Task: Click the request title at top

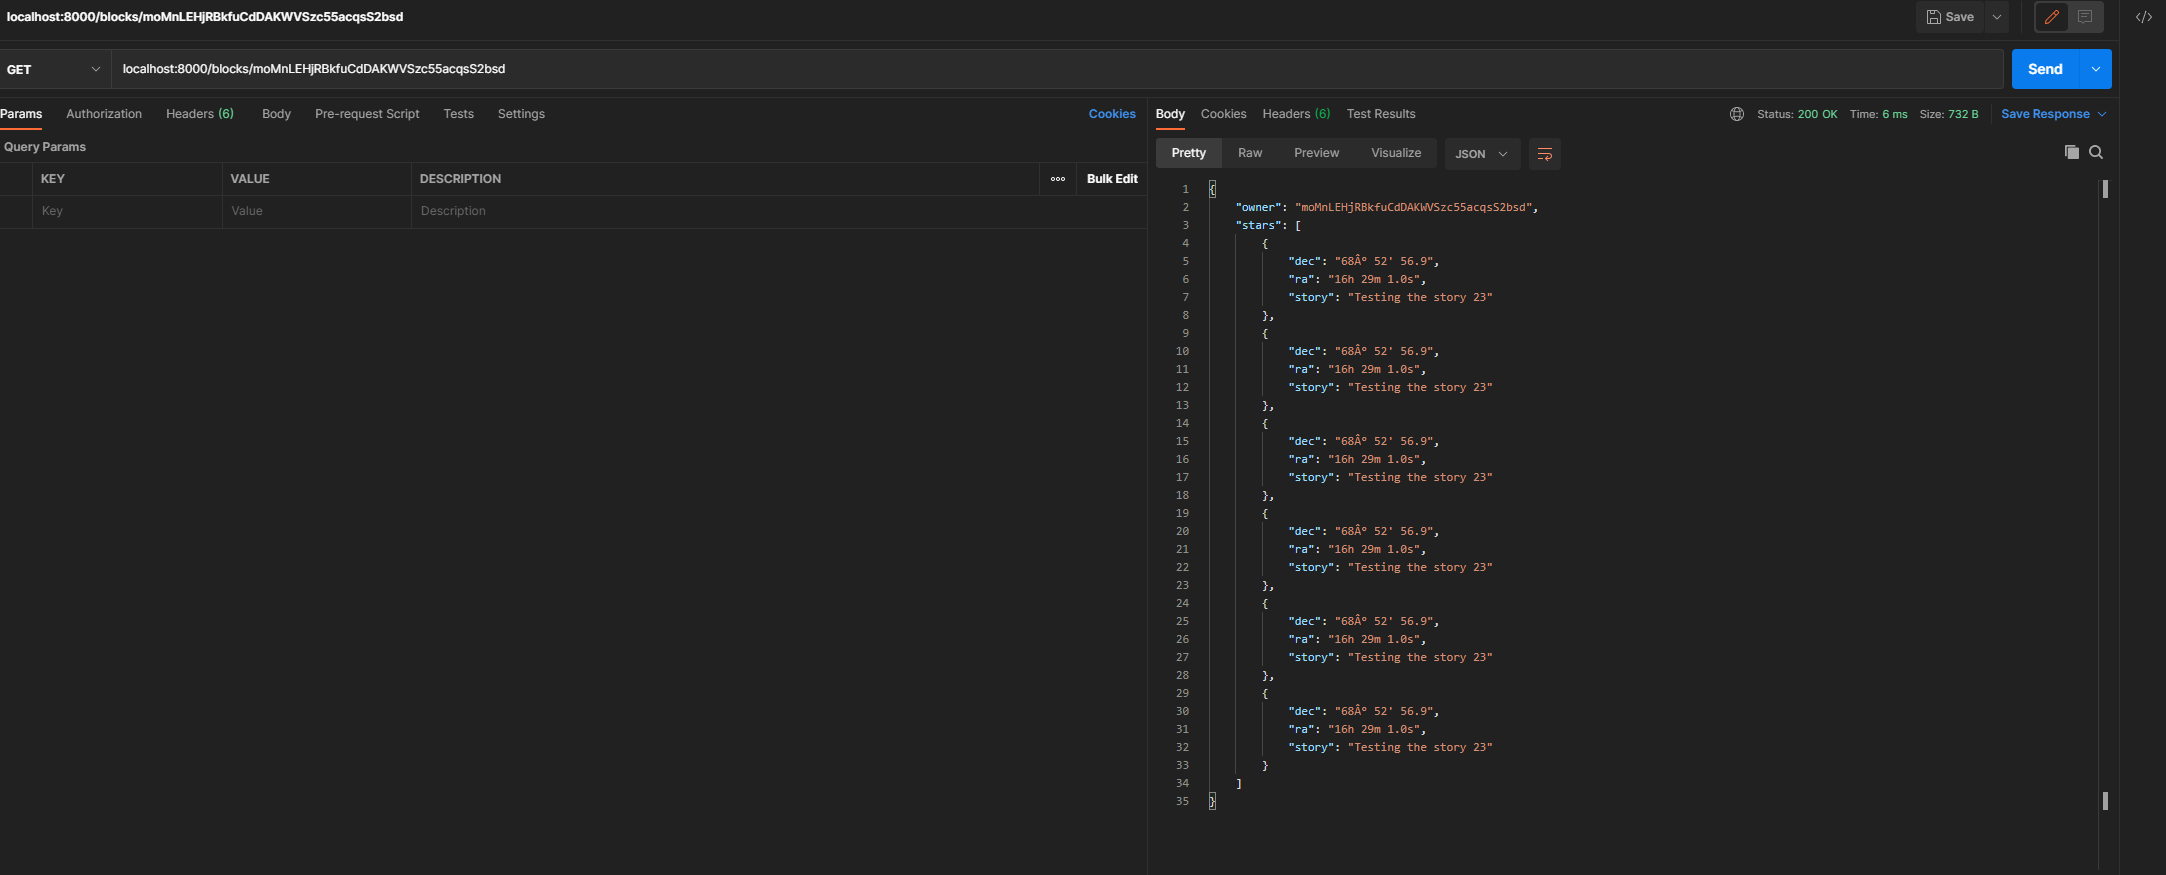Action: click(205, 17)
